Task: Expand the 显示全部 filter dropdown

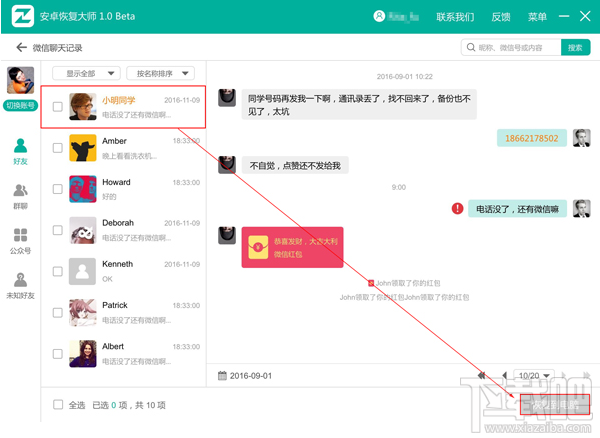Action: (x=86, y=73)
